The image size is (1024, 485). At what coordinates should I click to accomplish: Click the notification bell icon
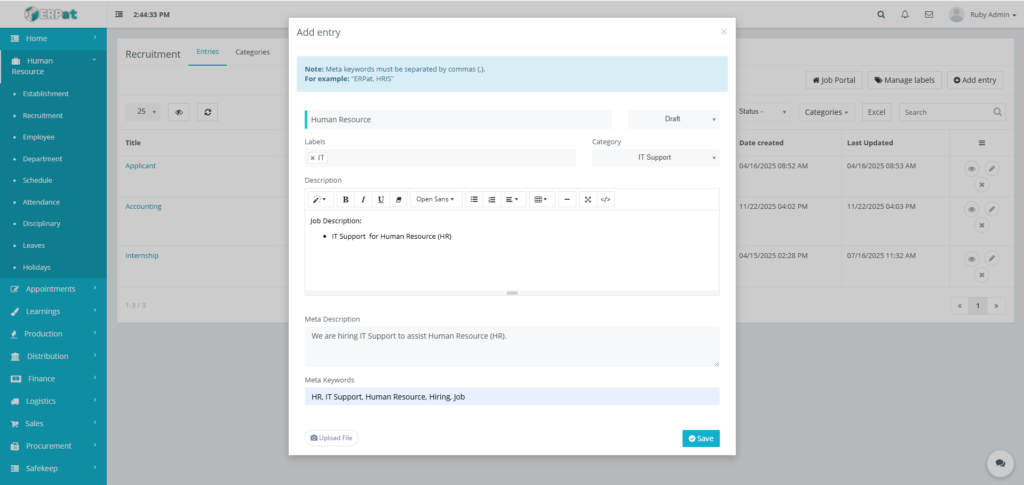[905, 15]
